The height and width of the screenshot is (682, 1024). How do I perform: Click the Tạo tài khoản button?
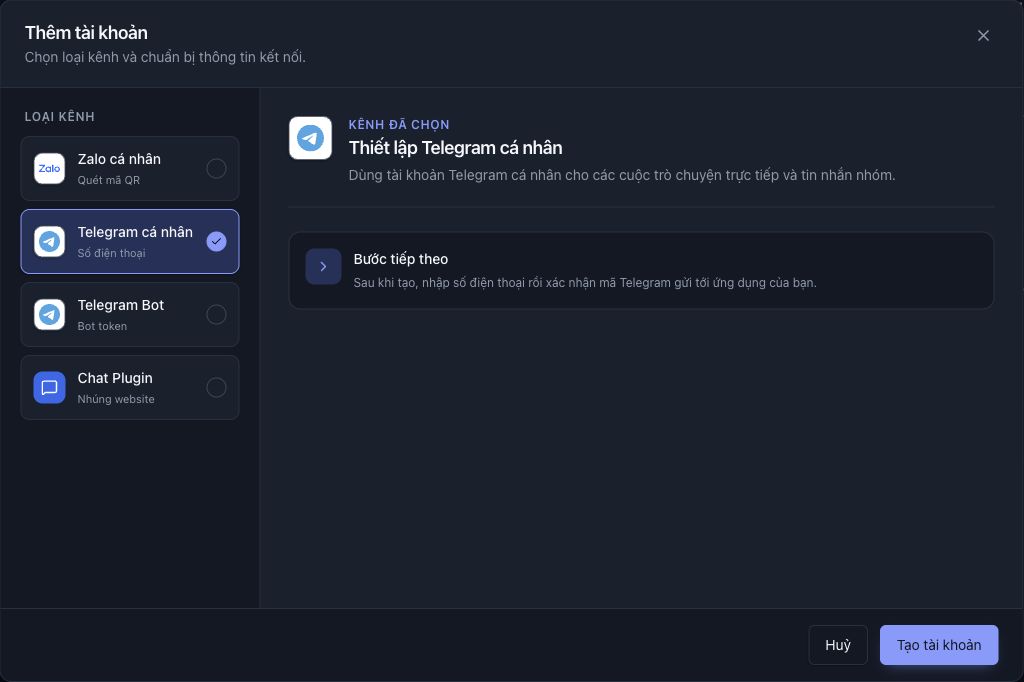938,645
